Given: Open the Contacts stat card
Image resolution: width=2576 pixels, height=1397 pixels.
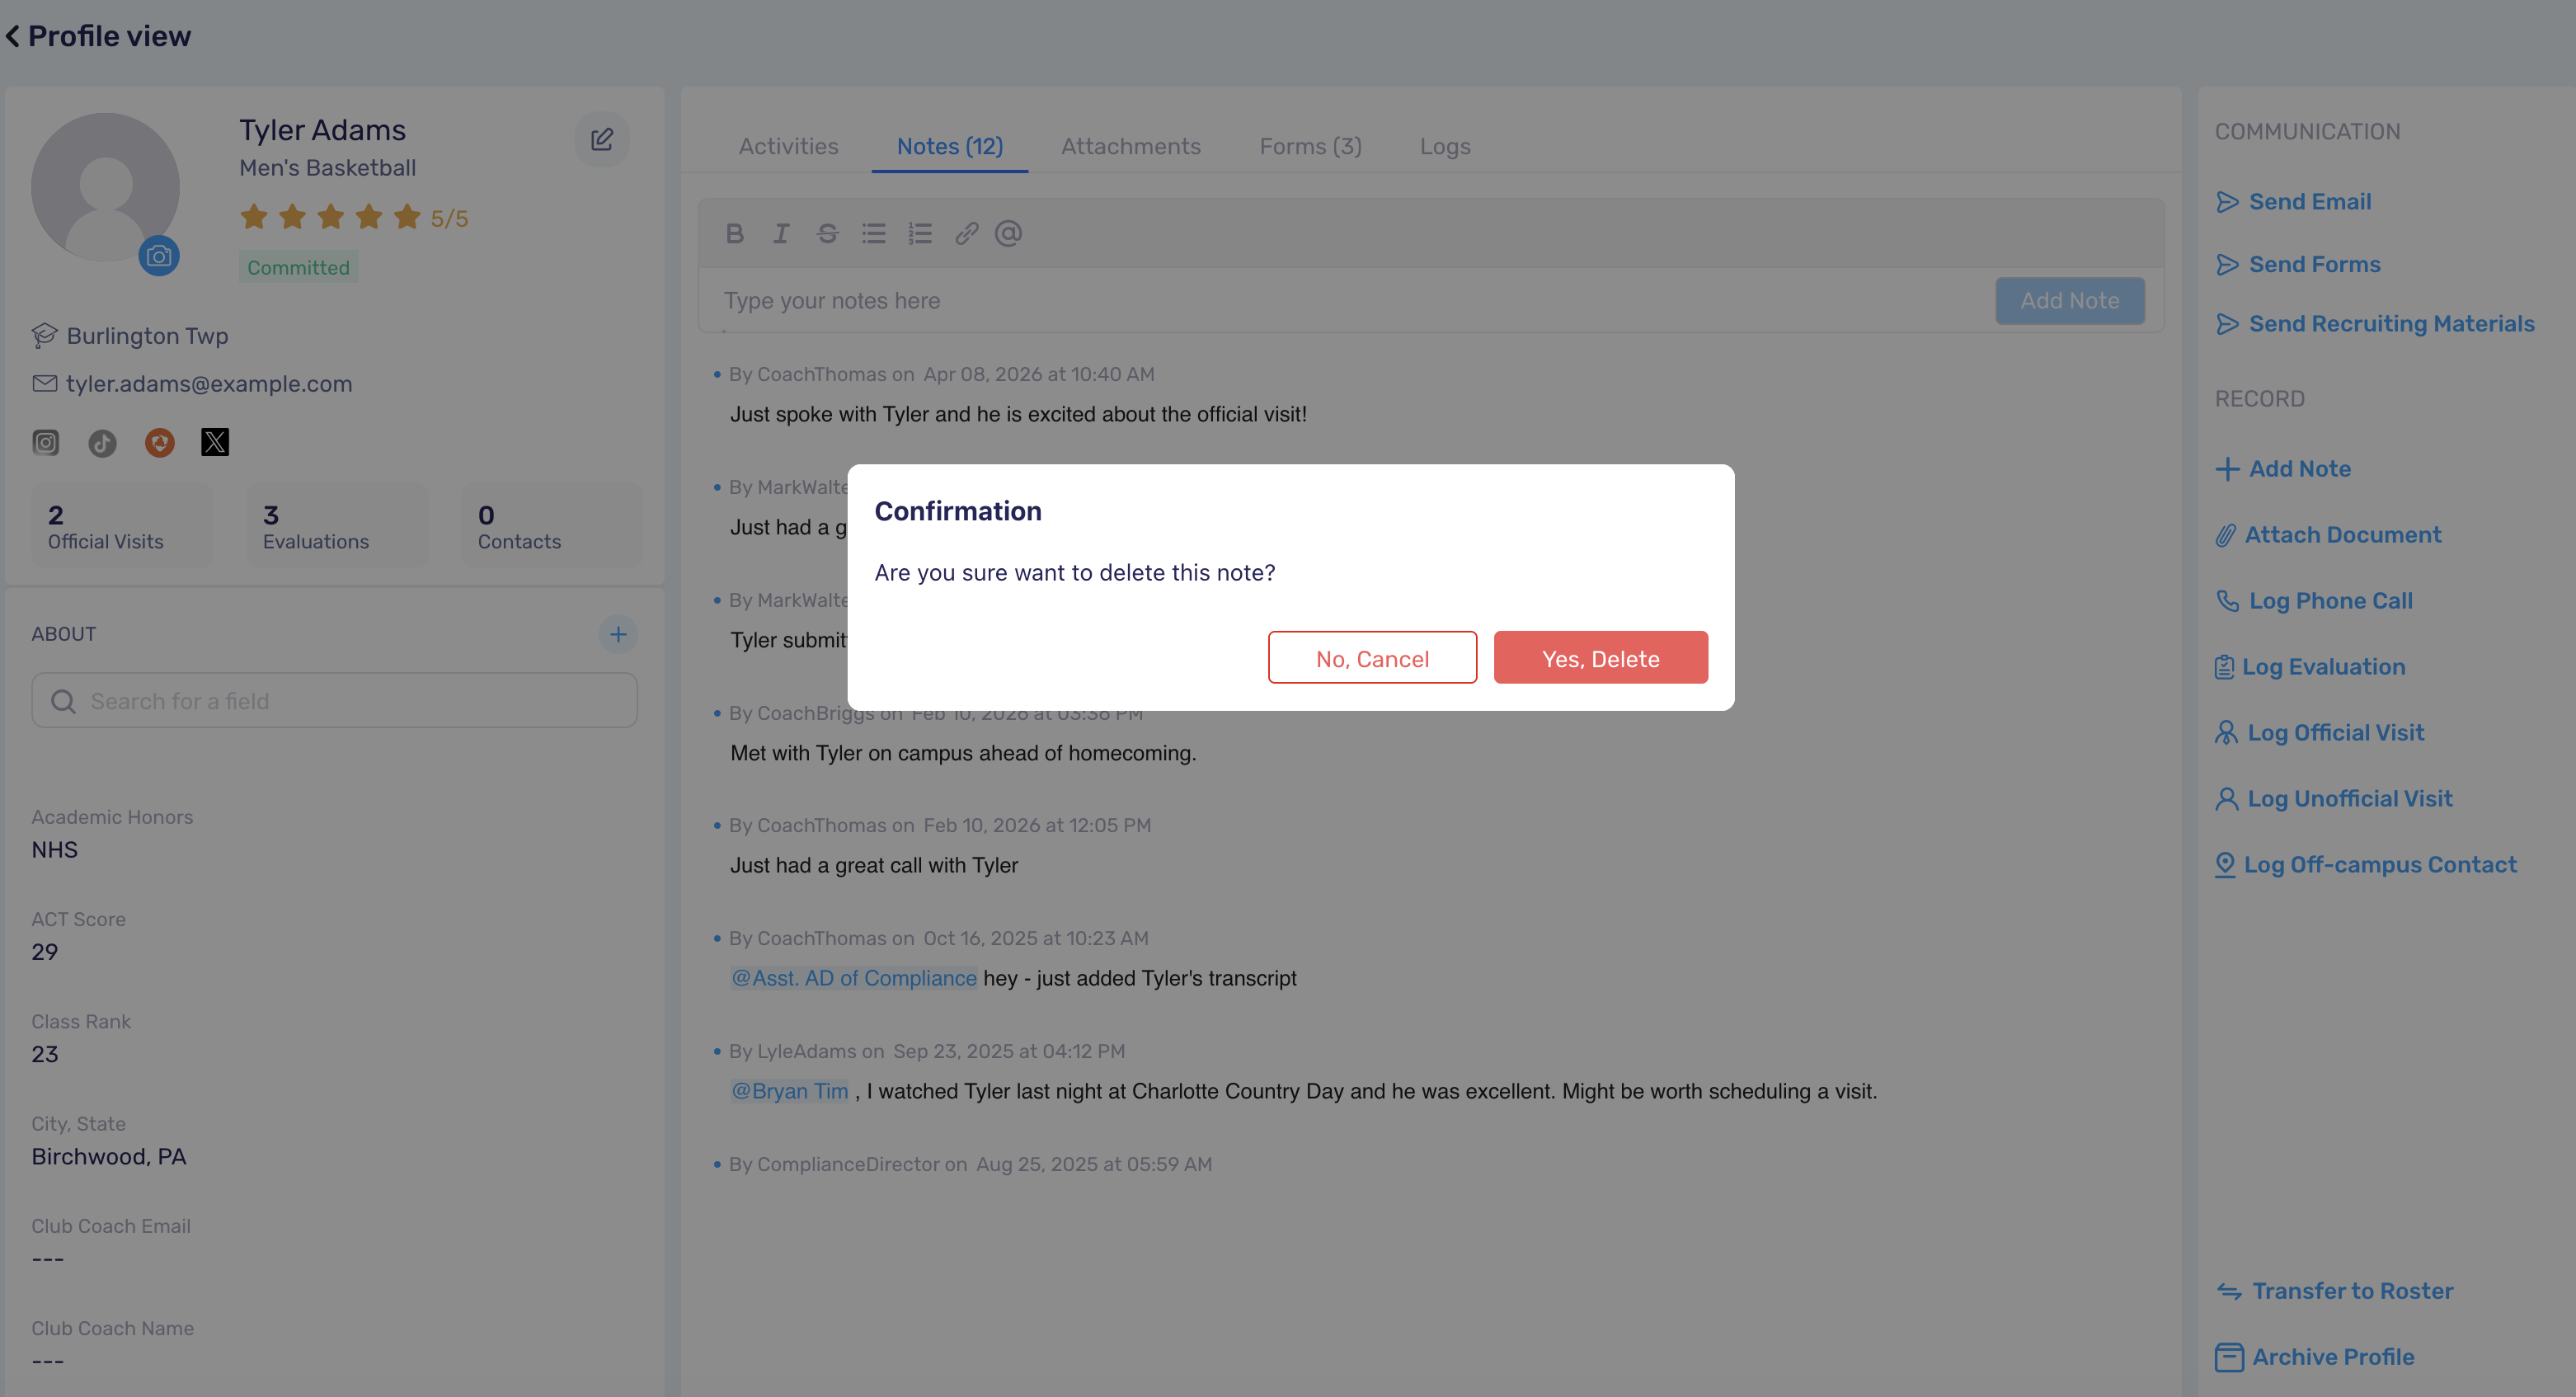Looking at the screenshot, I should (551, 526).
